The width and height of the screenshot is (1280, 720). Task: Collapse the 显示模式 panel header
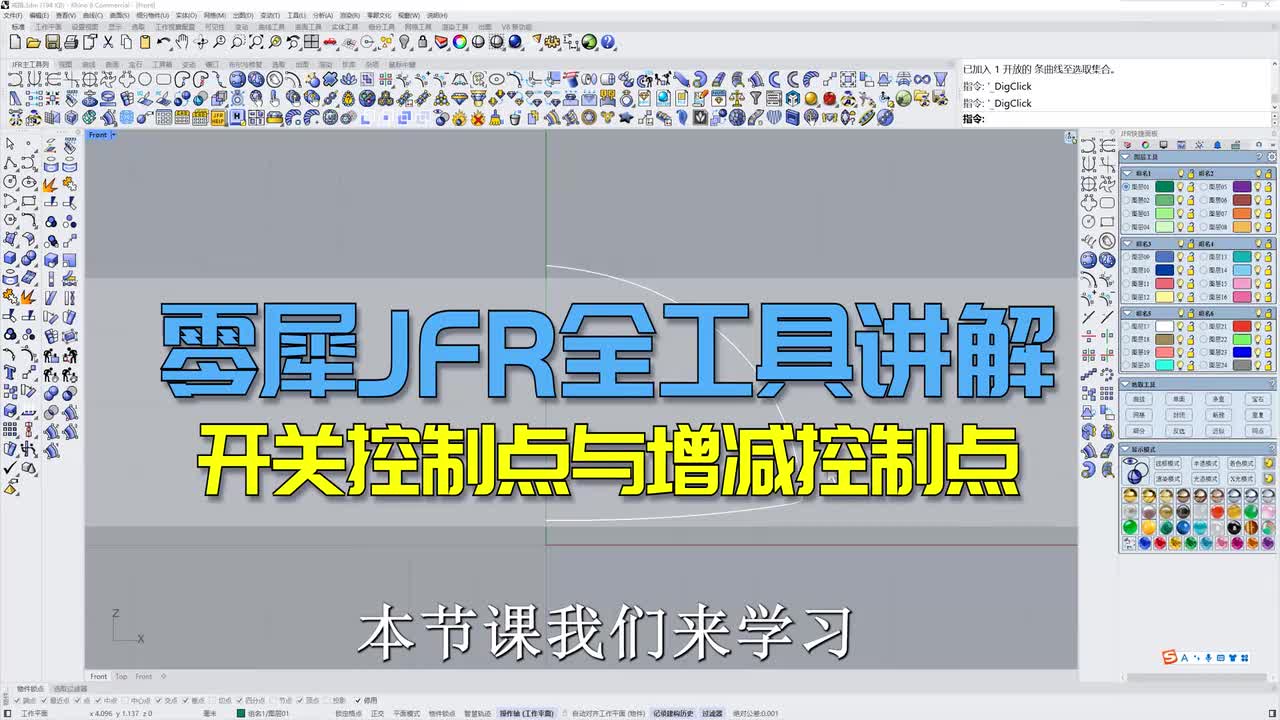click(1126, 449)
